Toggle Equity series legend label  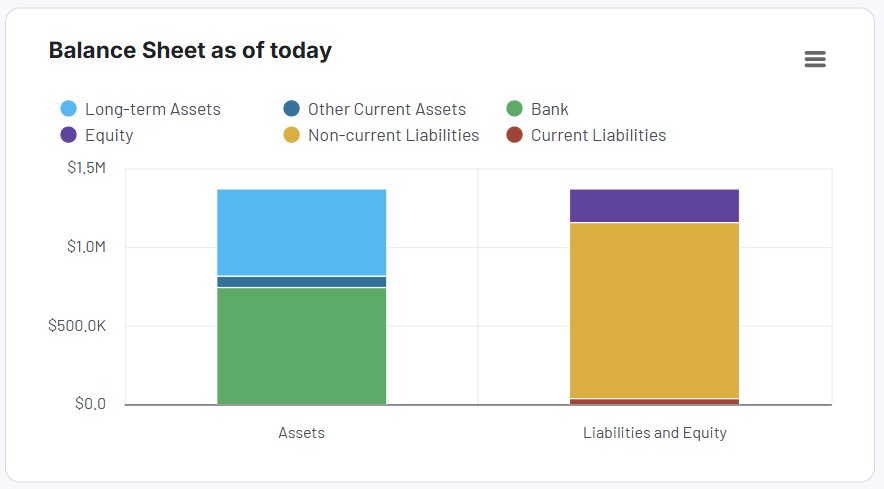click(x=109, y=135)
